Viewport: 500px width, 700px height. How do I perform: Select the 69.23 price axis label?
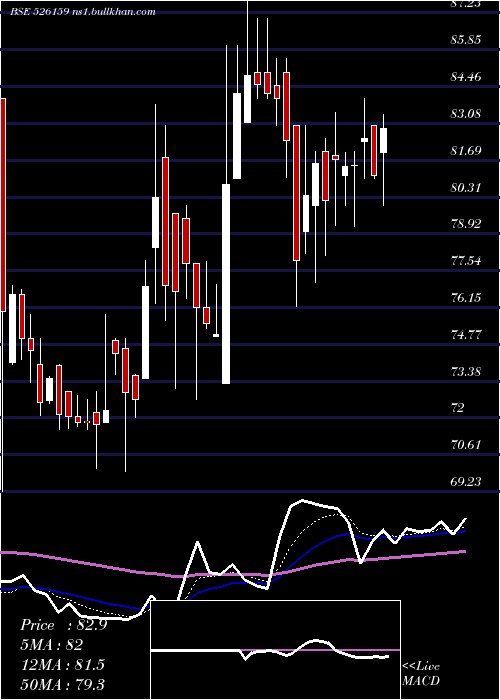[466, 482]
